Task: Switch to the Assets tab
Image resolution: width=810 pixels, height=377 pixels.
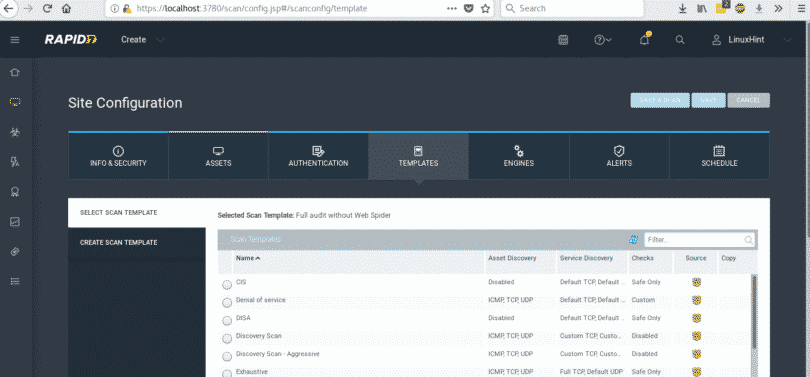Action: point(219,156)
